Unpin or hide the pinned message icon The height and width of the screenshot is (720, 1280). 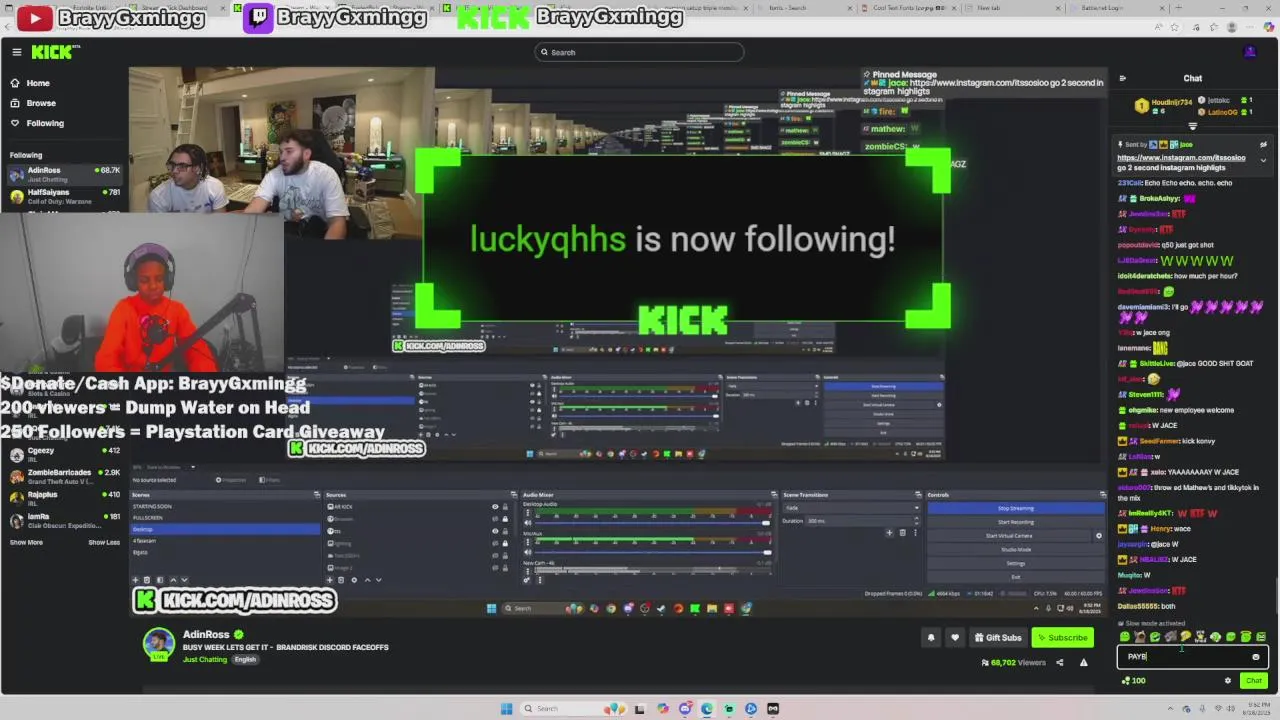point(1263,145)
